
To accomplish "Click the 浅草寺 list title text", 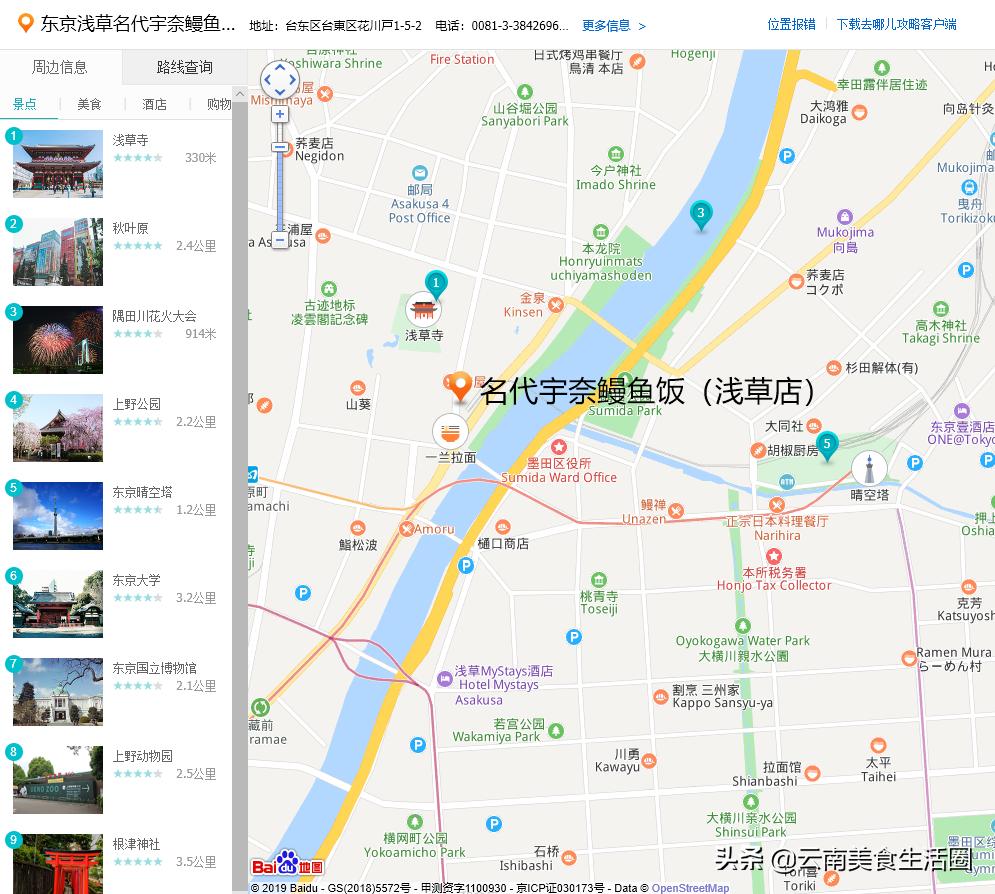I will [130, 140].
